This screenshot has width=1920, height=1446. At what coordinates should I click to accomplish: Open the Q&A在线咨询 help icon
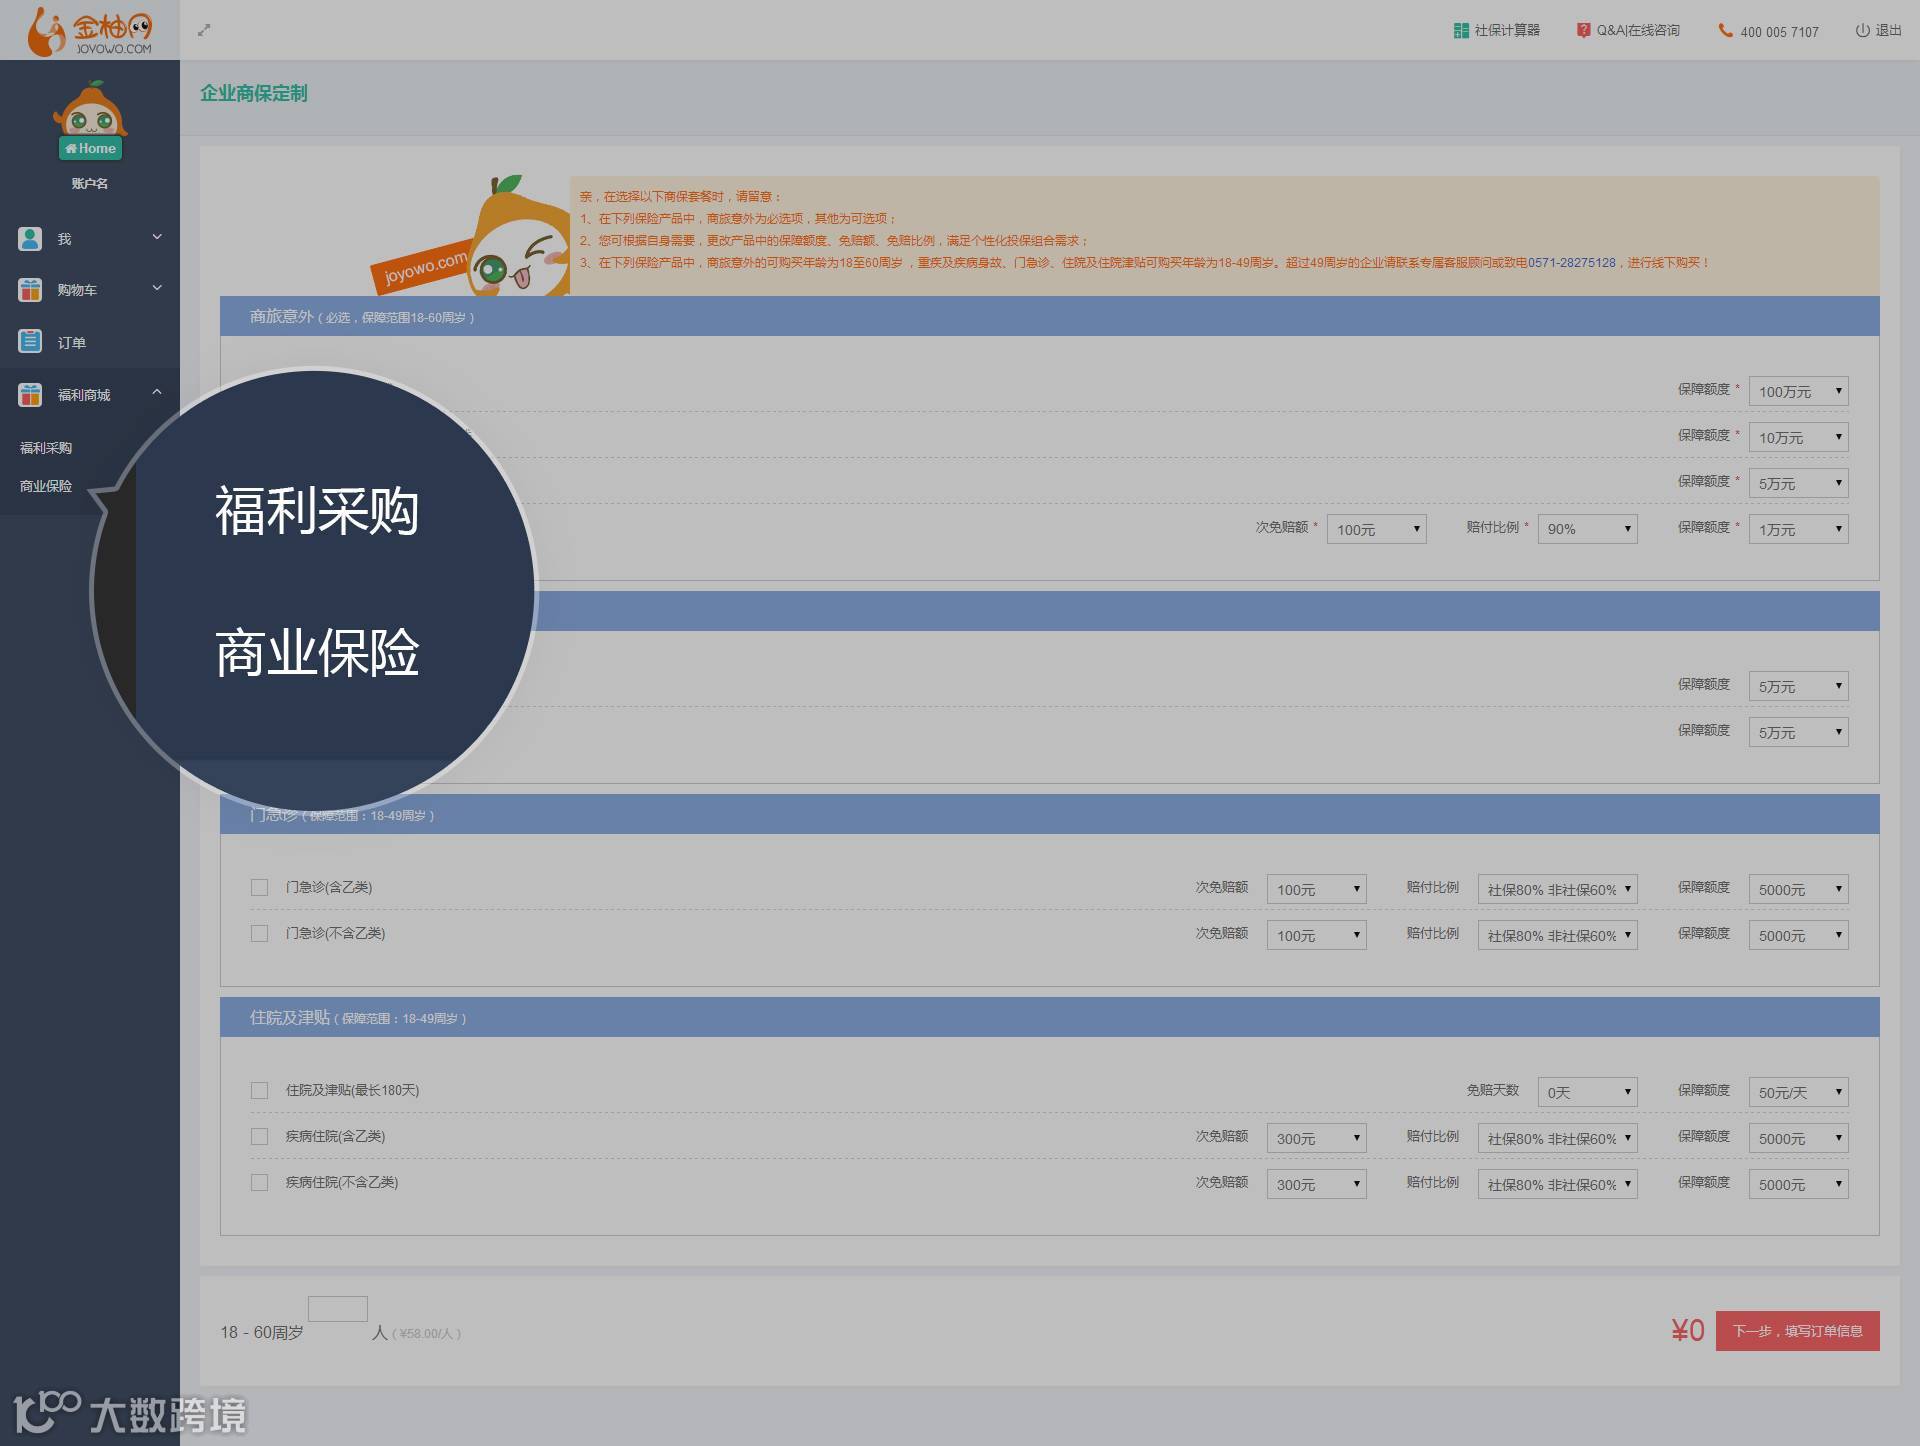click(x=1583, y=30)
